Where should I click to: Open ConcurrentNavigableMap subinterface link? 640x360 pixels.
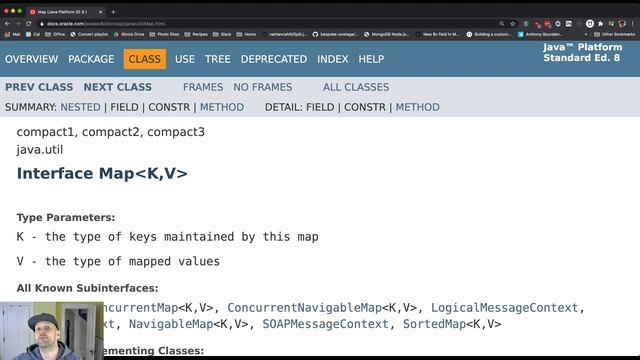tap(304, 307)
